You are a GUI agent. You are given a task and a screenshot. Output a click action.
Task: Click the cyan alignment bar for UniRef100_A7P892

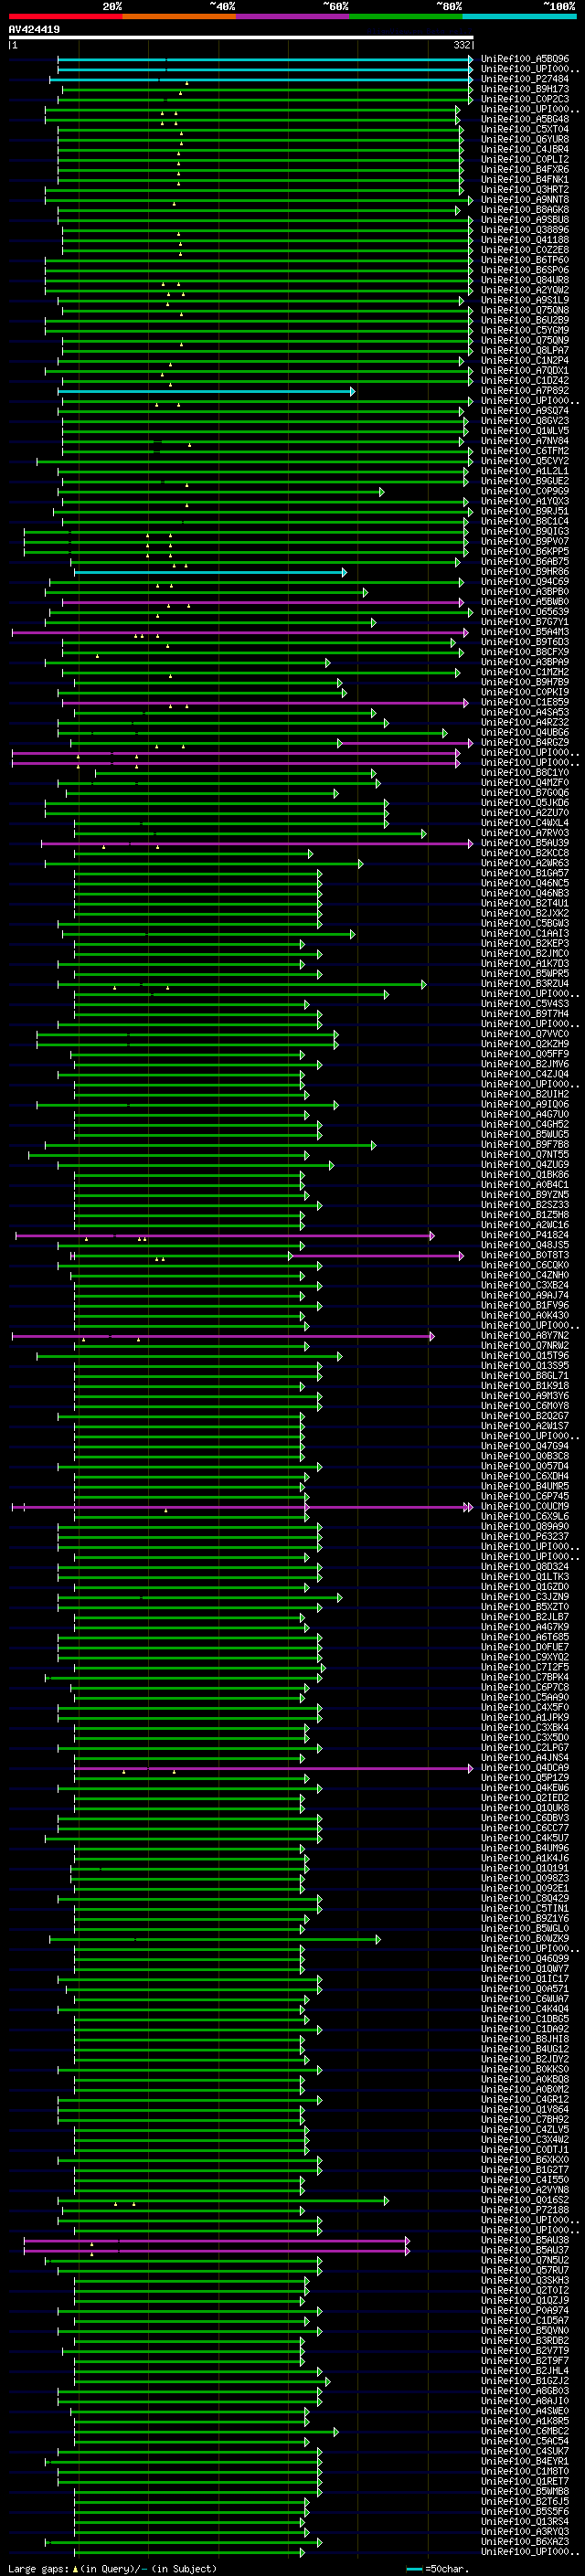pos(206,391)
